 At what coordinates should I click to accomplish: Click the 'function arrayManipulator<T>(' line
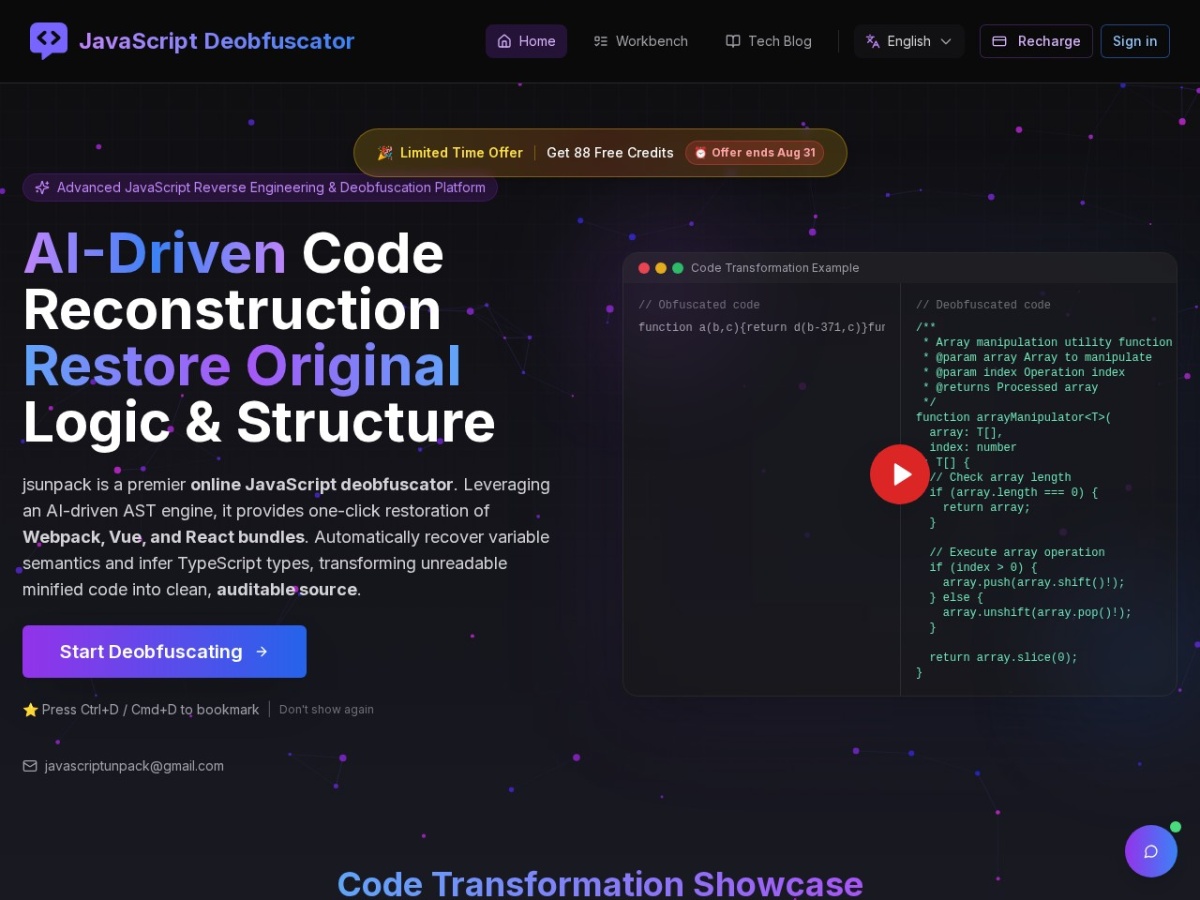point(1014,418)
